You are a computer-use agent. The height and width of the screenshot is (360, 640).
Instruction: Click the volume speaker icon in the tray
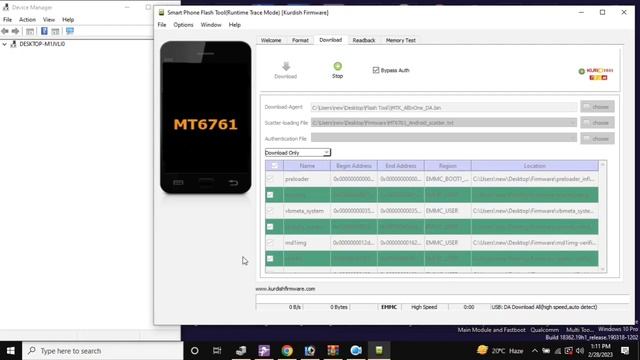click(580, 351)
